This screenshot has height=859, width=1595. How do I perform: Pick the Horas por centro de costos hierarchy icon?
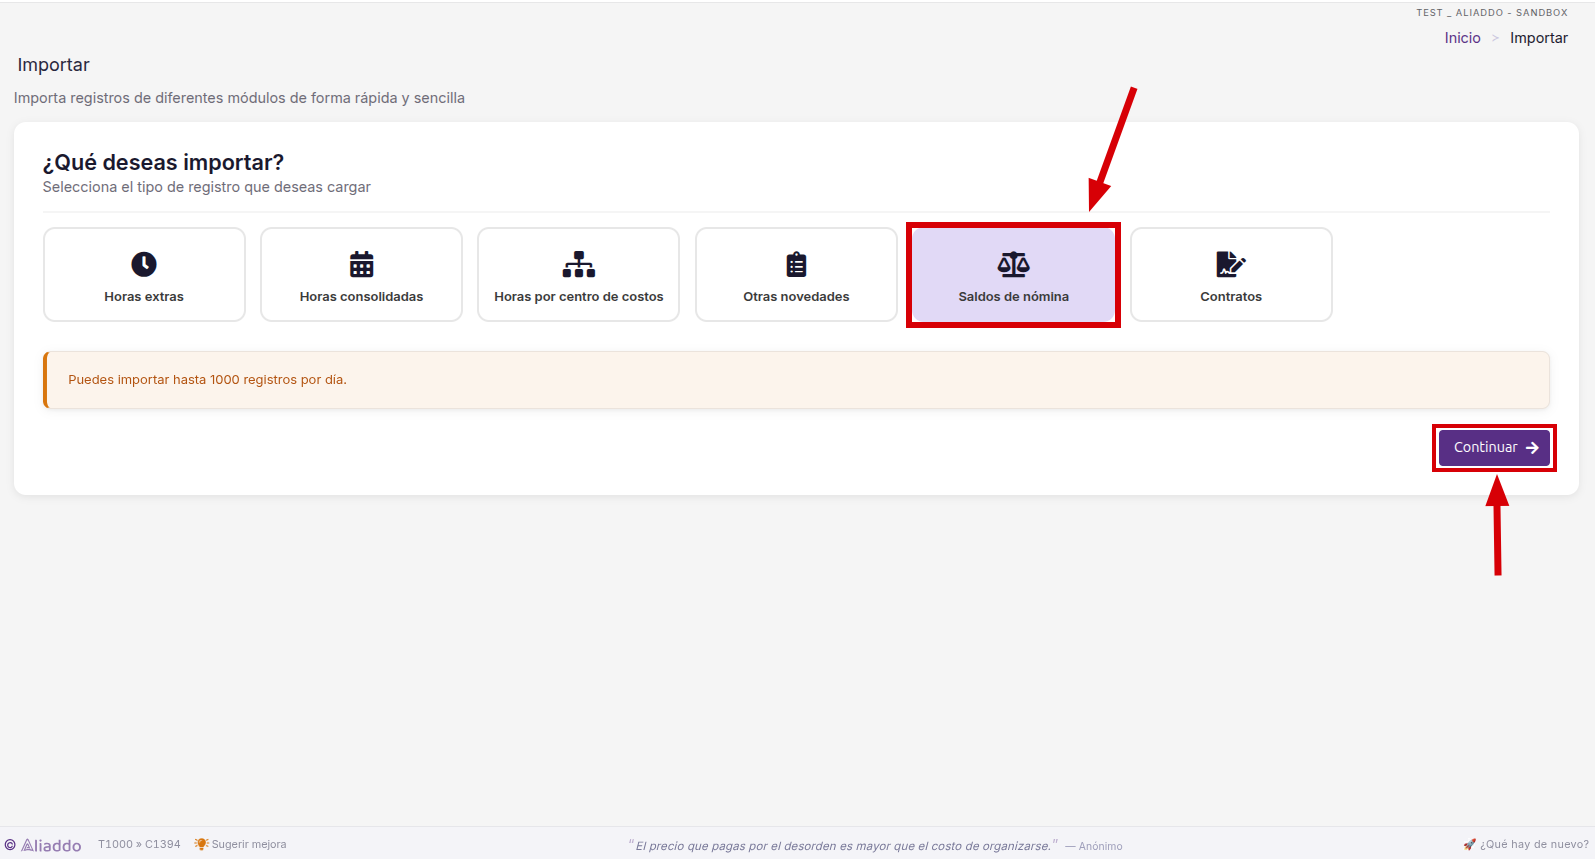tap(579, 264)
